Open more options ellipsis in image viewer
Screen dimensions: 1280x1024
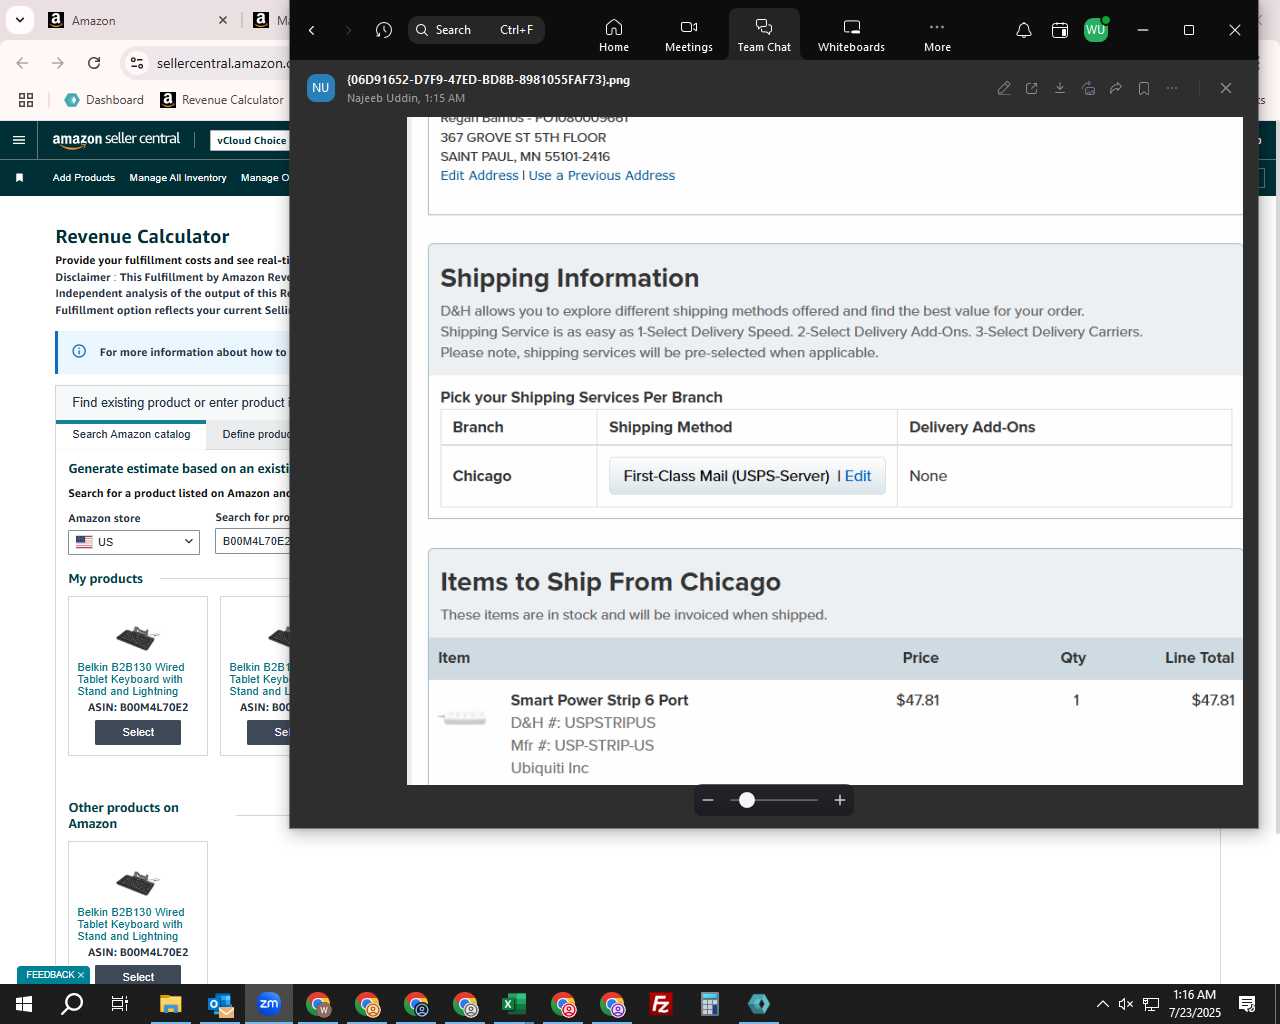coord(1172,88)
